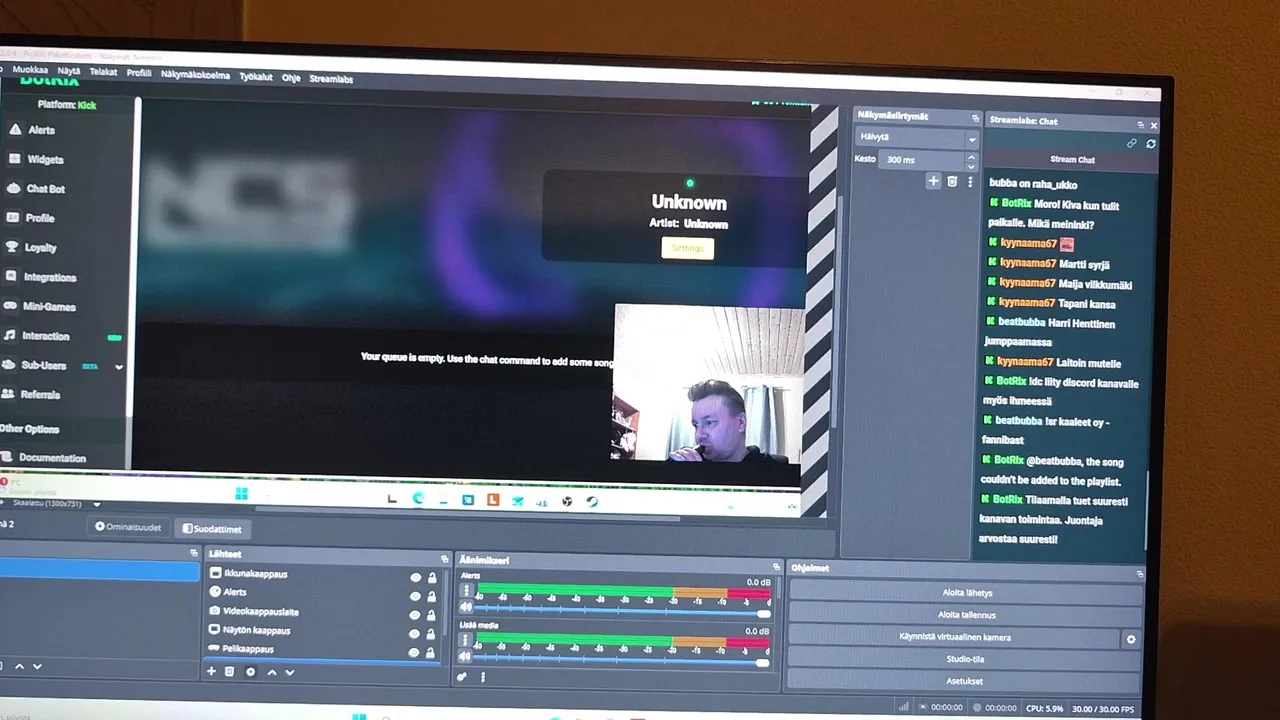Screen dimensions: 1280x720
Task: Lock the Ikkunakaappaus source
Action: pos(432,578)
